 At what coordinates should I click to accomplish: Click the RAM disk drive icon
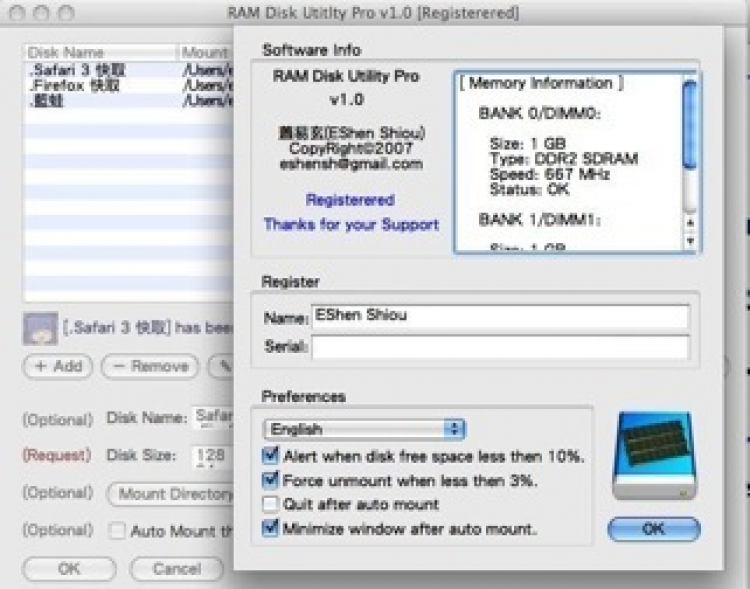point(655,455)
